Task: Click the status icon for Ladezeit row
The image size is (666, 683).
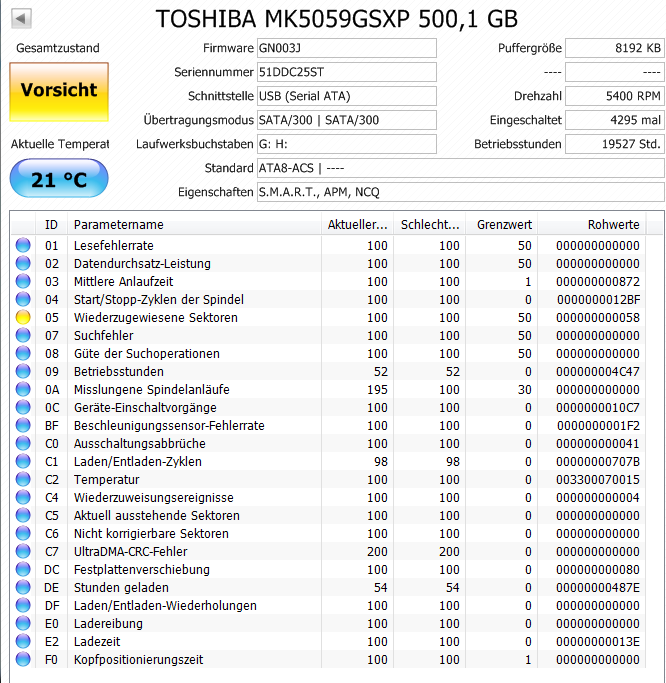Action: [x=23, y=642]
